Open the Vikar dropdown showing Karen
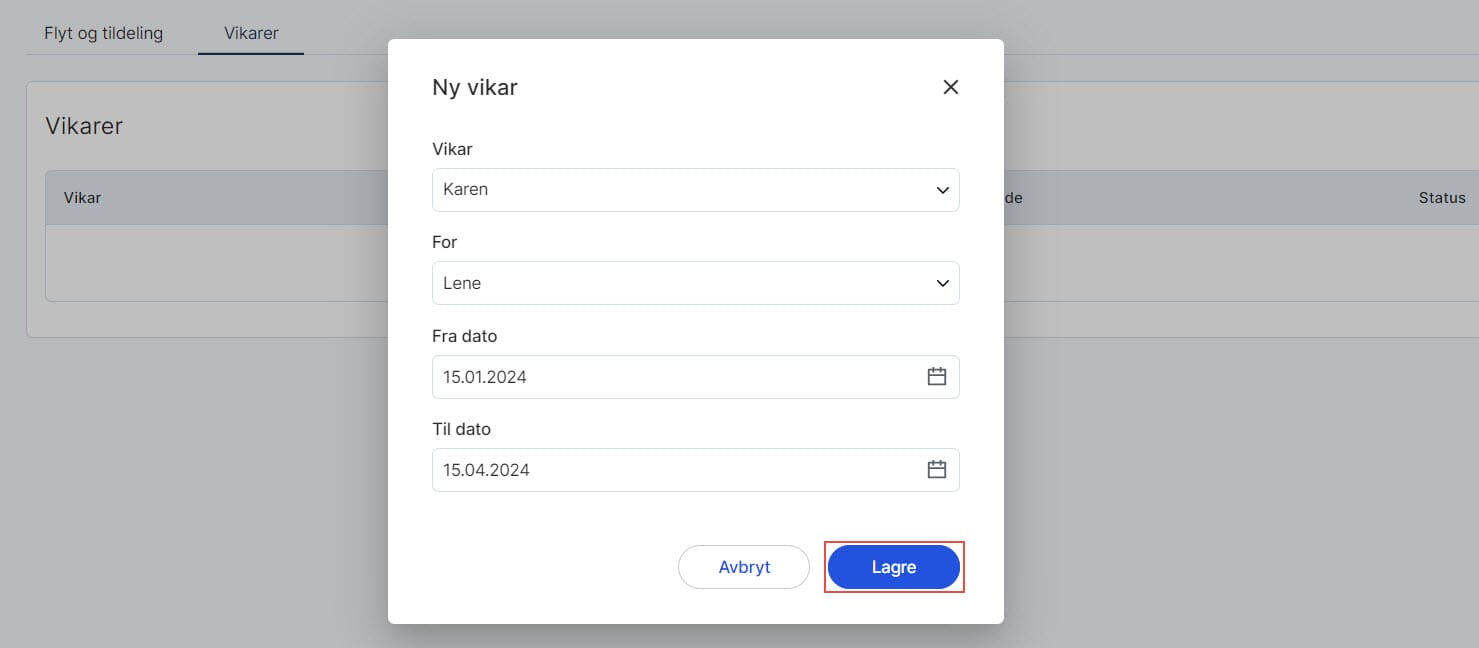 680,190
